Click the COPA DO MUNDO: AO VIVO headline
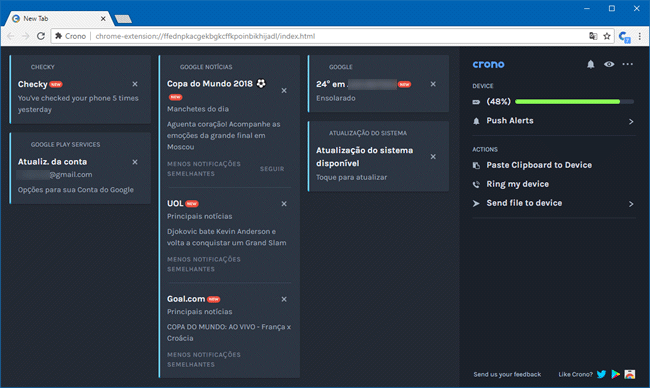This screenshot has width=650, height=388. 229,332
